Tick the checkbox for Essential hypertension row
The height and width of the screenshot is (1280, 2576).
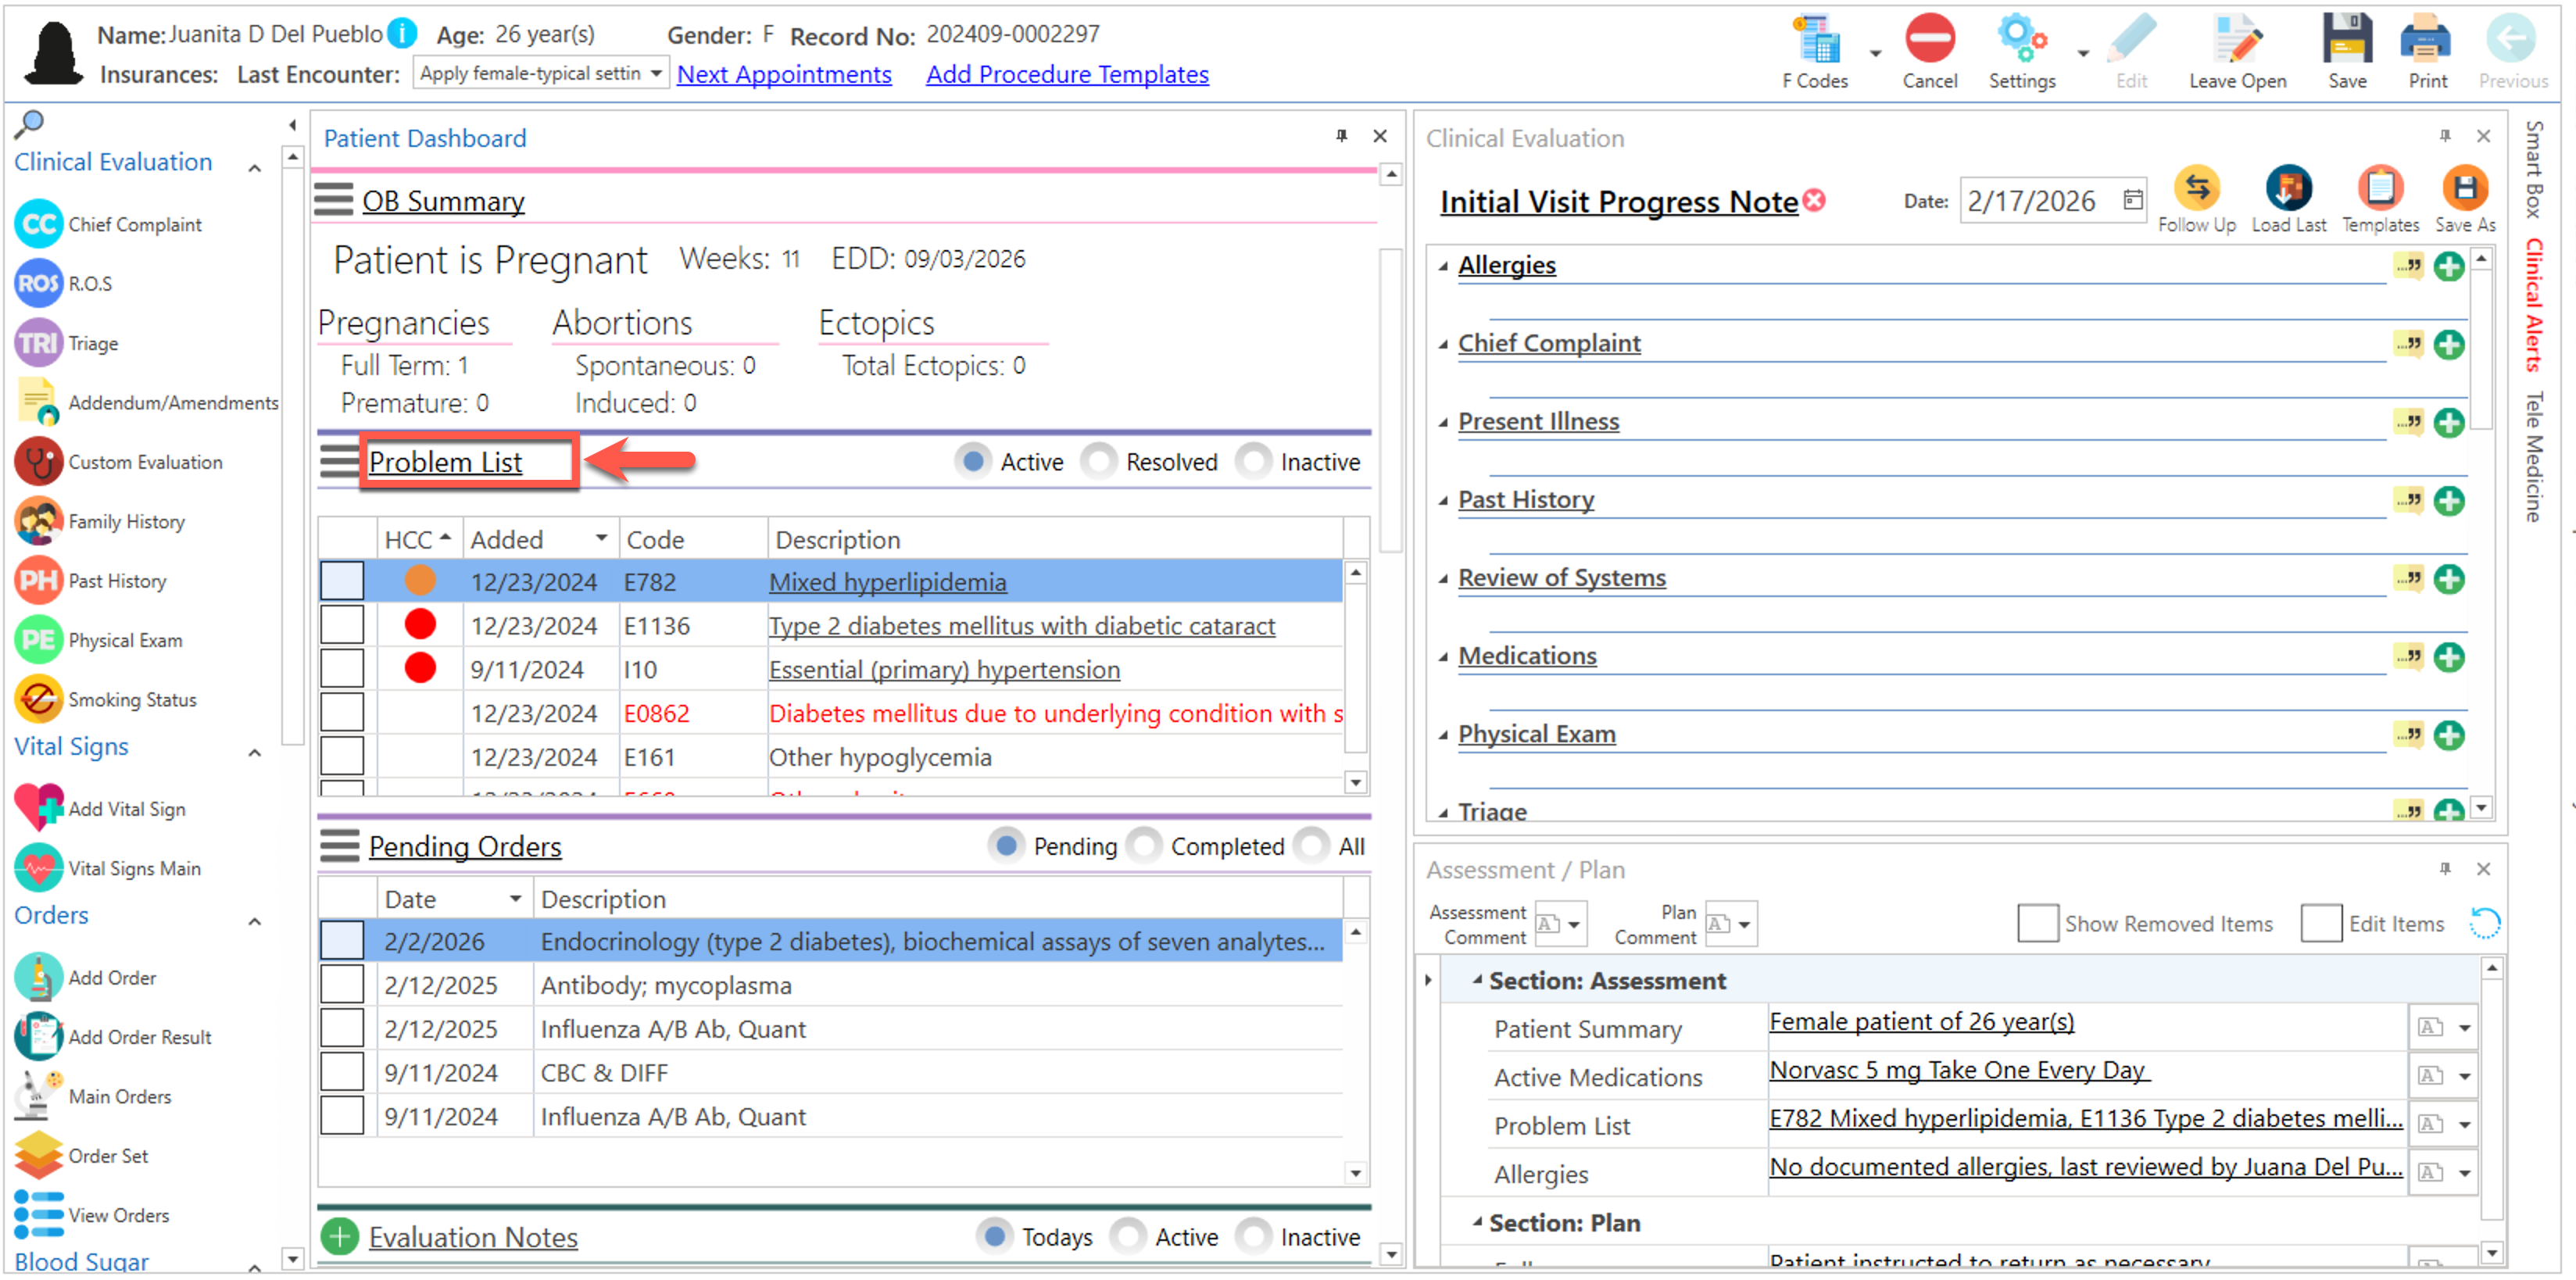point(342,669)
